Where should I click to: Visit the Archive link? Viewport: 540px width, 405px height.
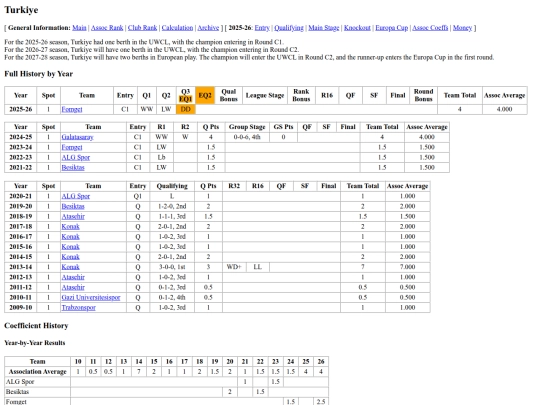tap(208, 28)
